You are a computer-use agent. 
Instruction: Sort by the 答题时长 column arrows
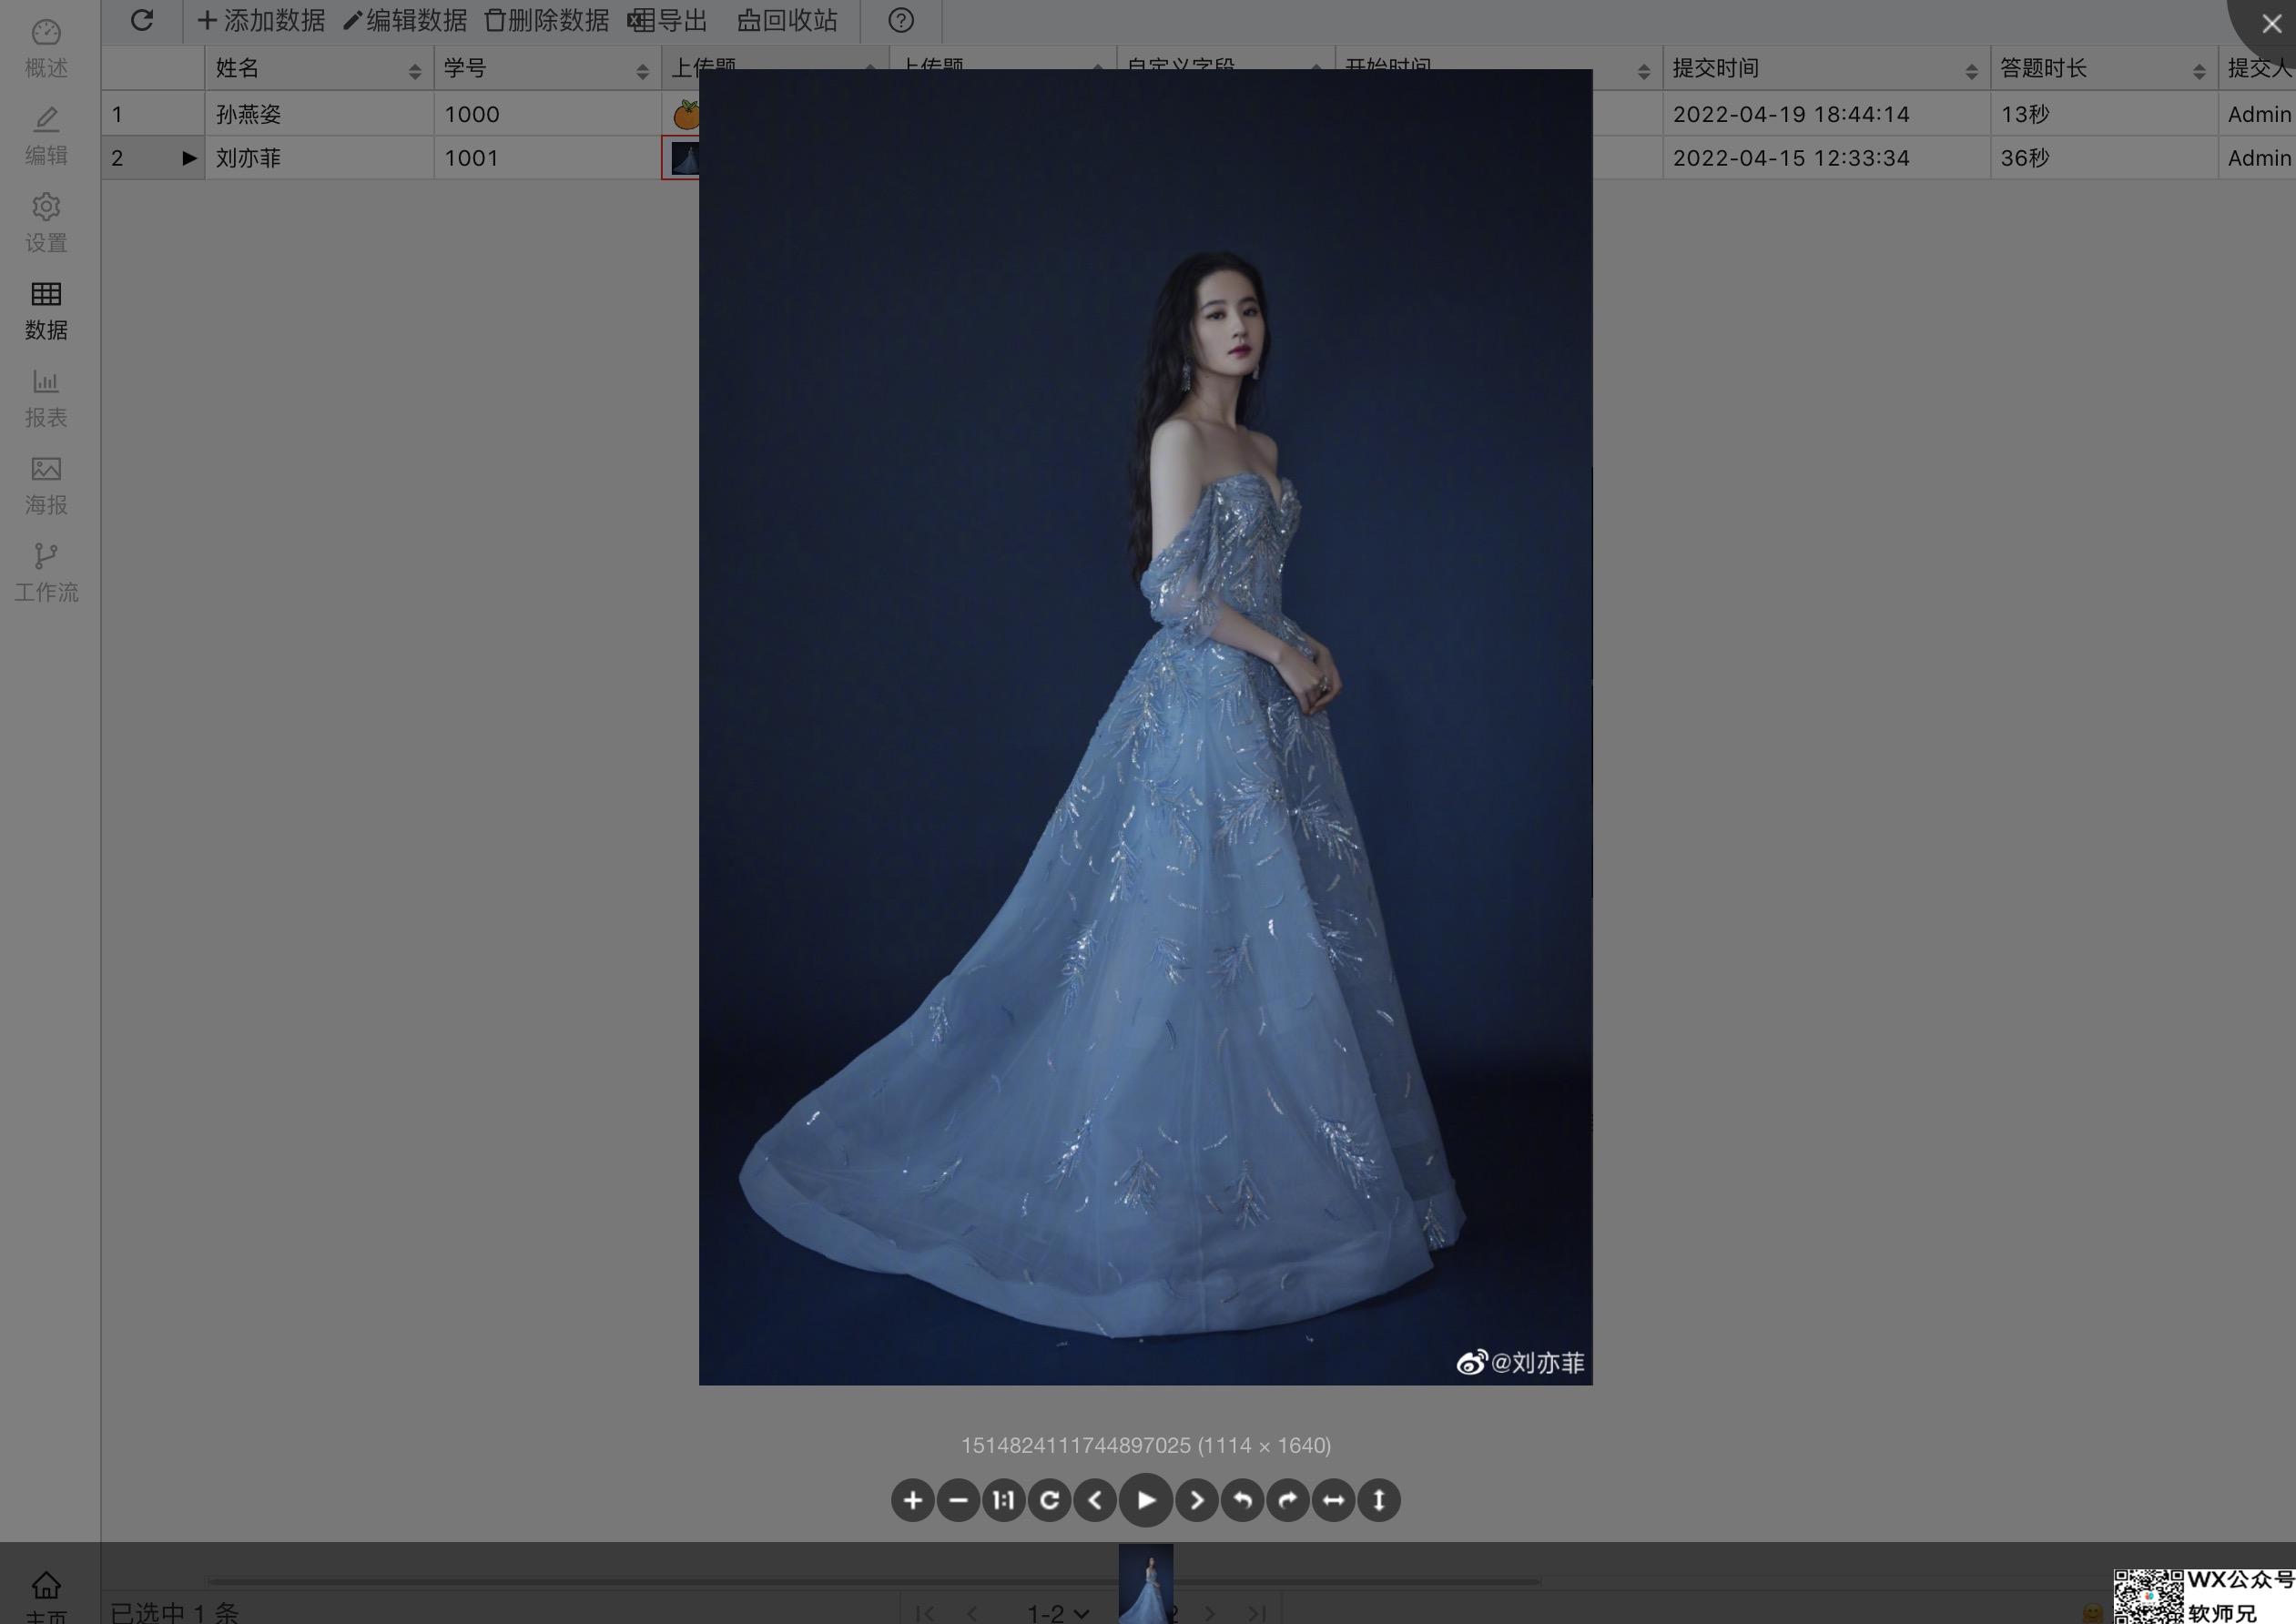2199,71
